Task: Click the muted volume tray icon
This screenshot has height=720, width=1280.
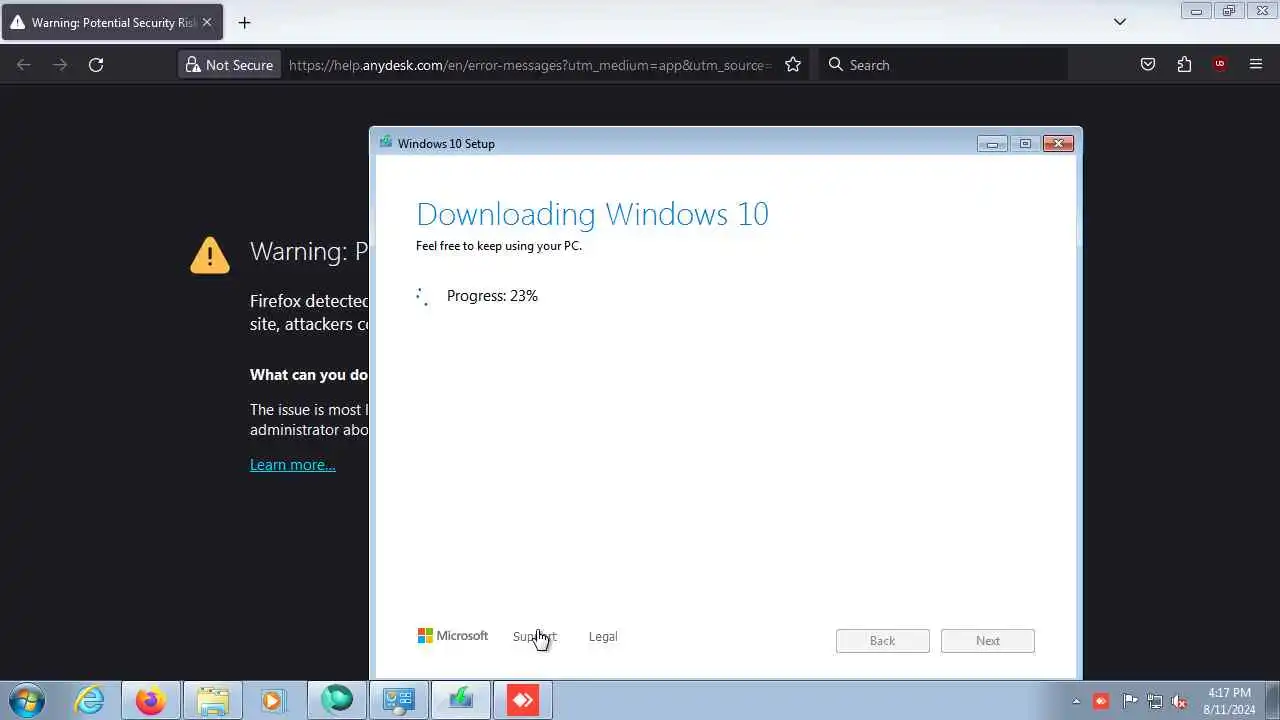Action: 1180,701
